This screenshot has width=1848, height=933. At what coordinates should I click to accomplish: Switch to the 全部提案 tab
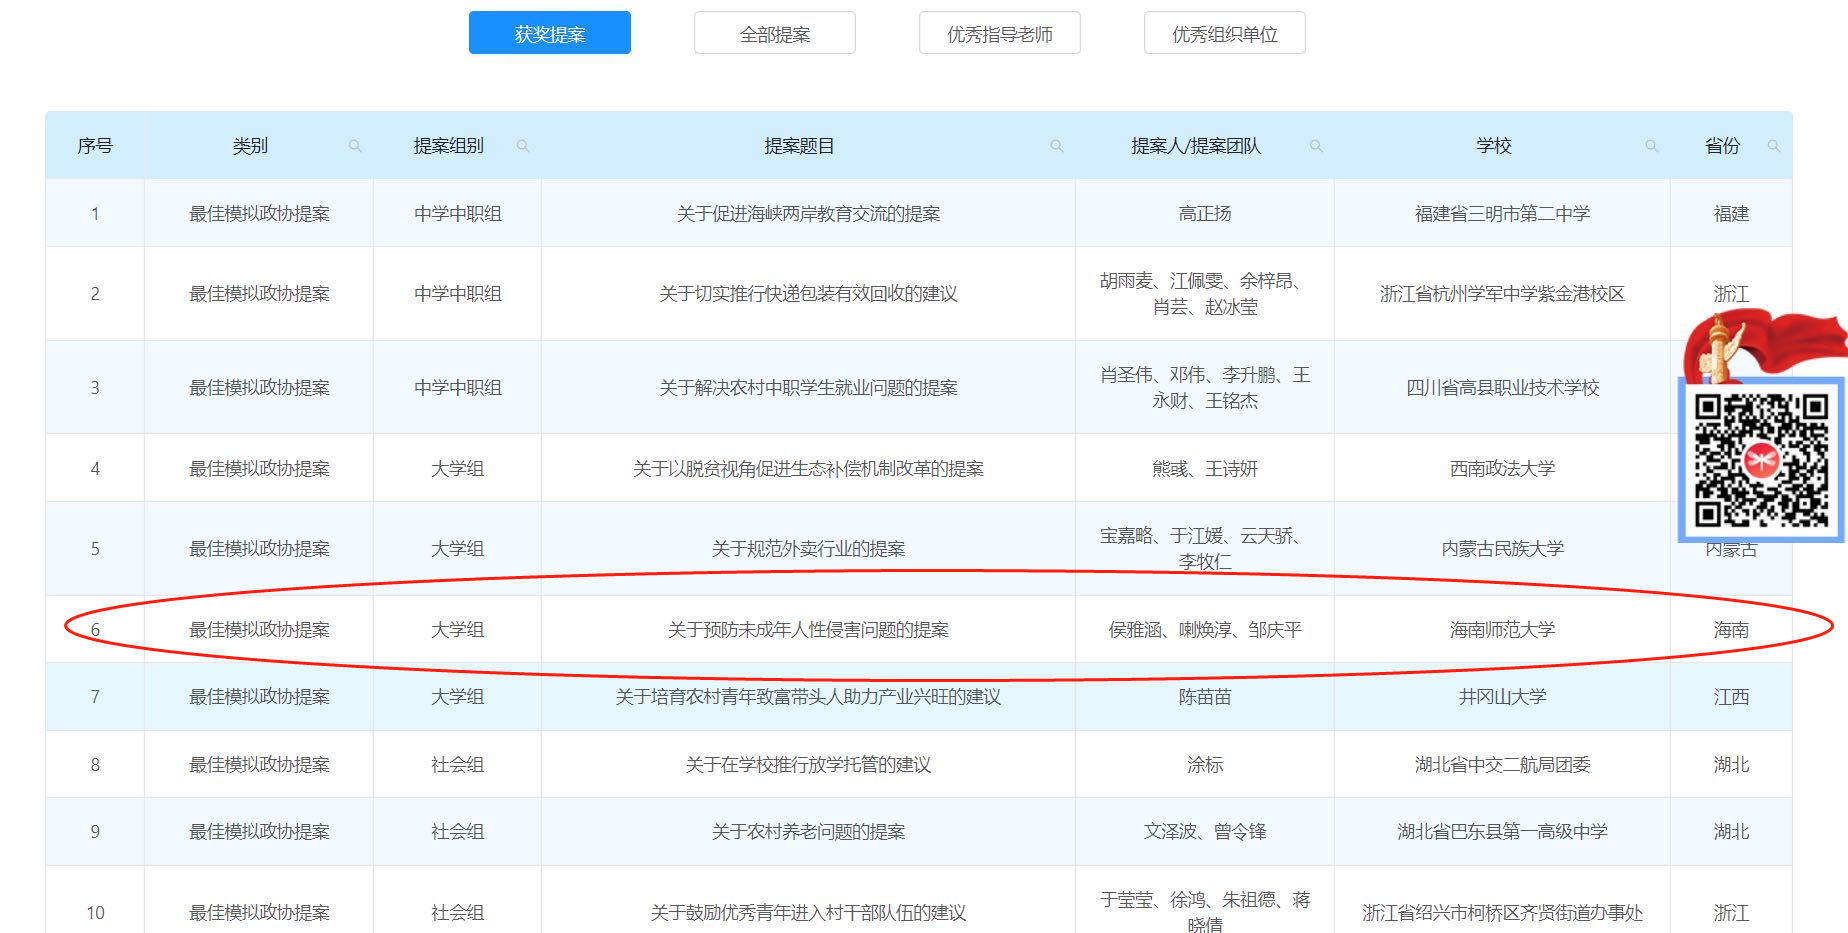[774, 32]
